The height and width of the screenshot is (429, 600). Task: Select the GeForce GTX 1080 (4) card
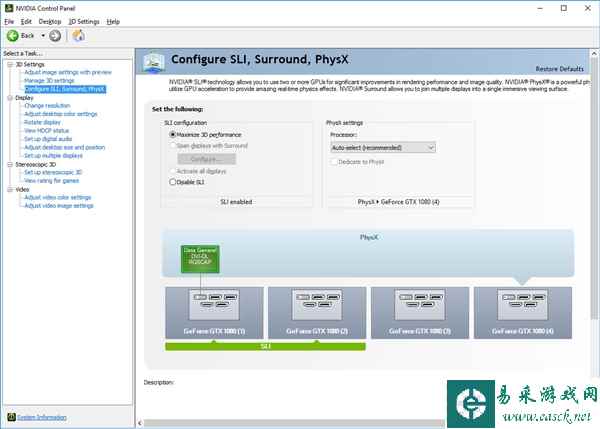tap(523, 313)
